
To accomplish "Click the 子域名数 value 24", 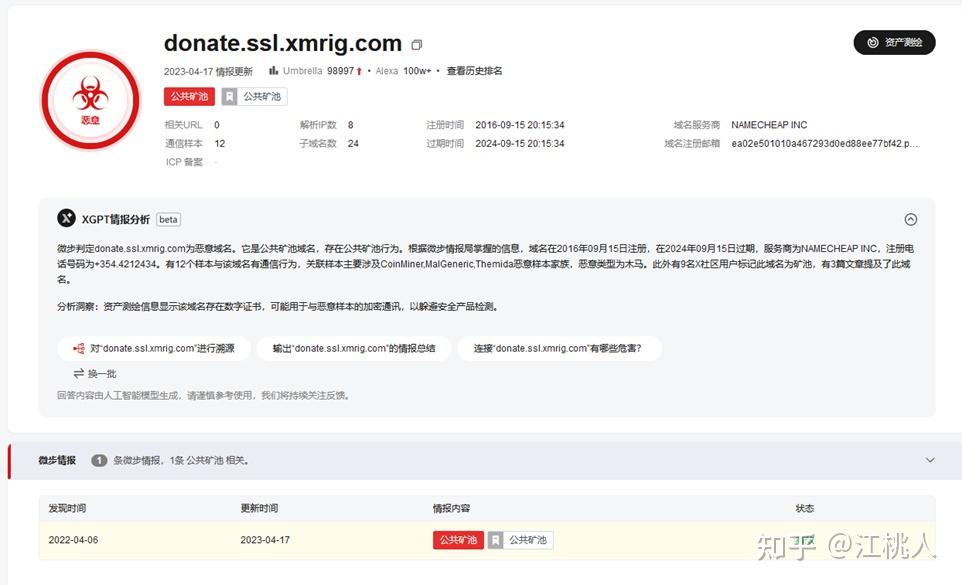I will (353, 143).
